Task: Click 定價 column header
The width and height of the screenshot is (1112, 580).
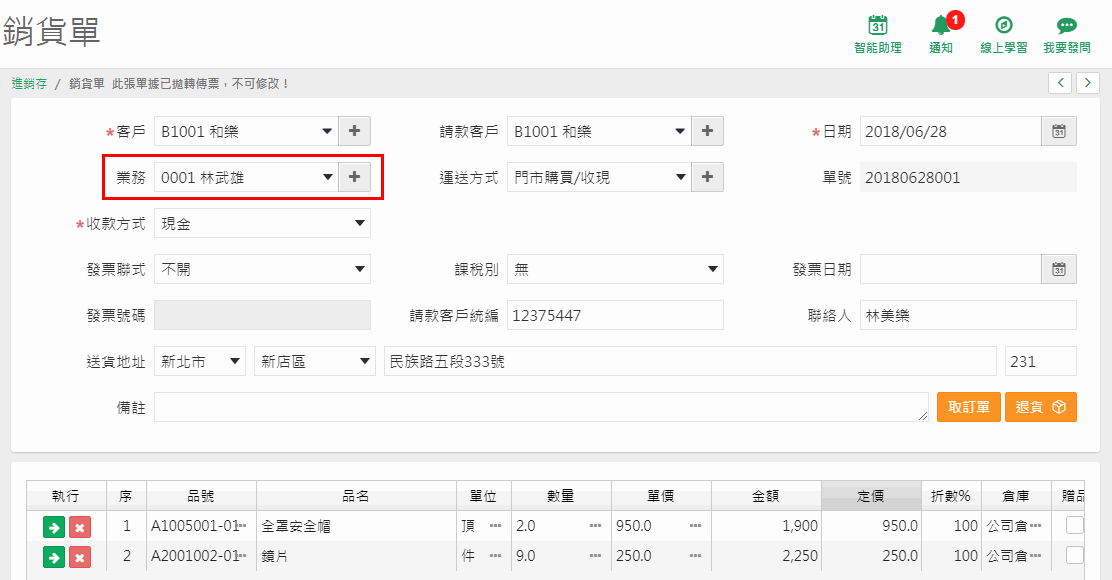Action: point(871,496)
